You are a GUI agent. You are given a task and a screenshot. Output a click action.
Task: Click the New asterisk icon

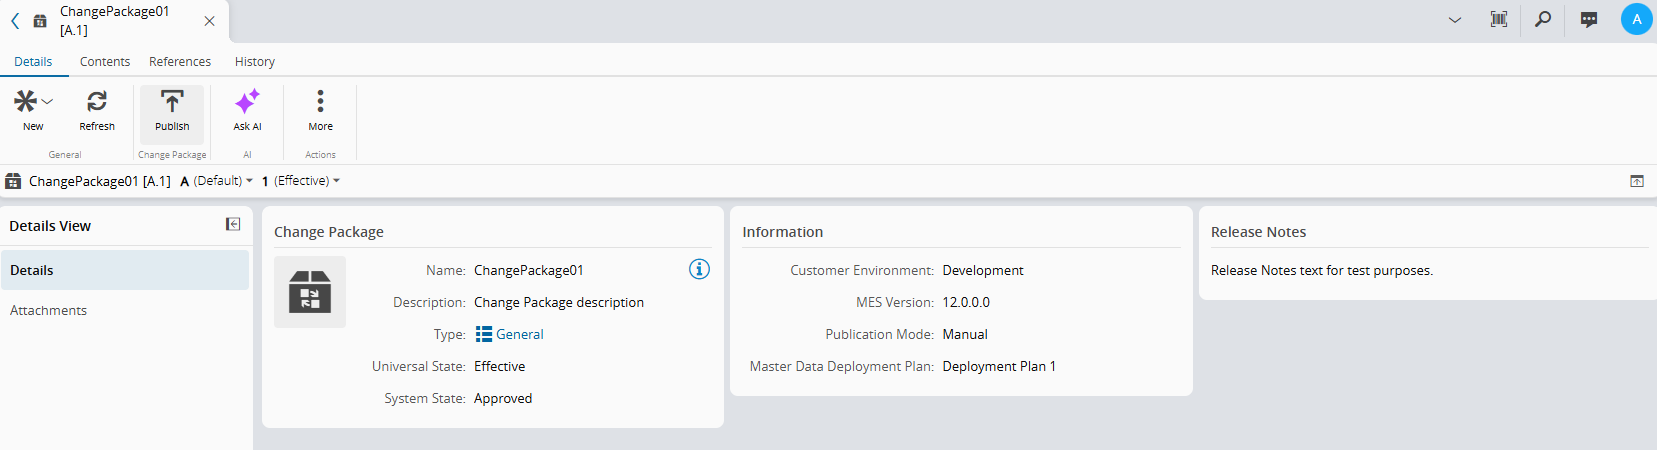coord(25,101)
